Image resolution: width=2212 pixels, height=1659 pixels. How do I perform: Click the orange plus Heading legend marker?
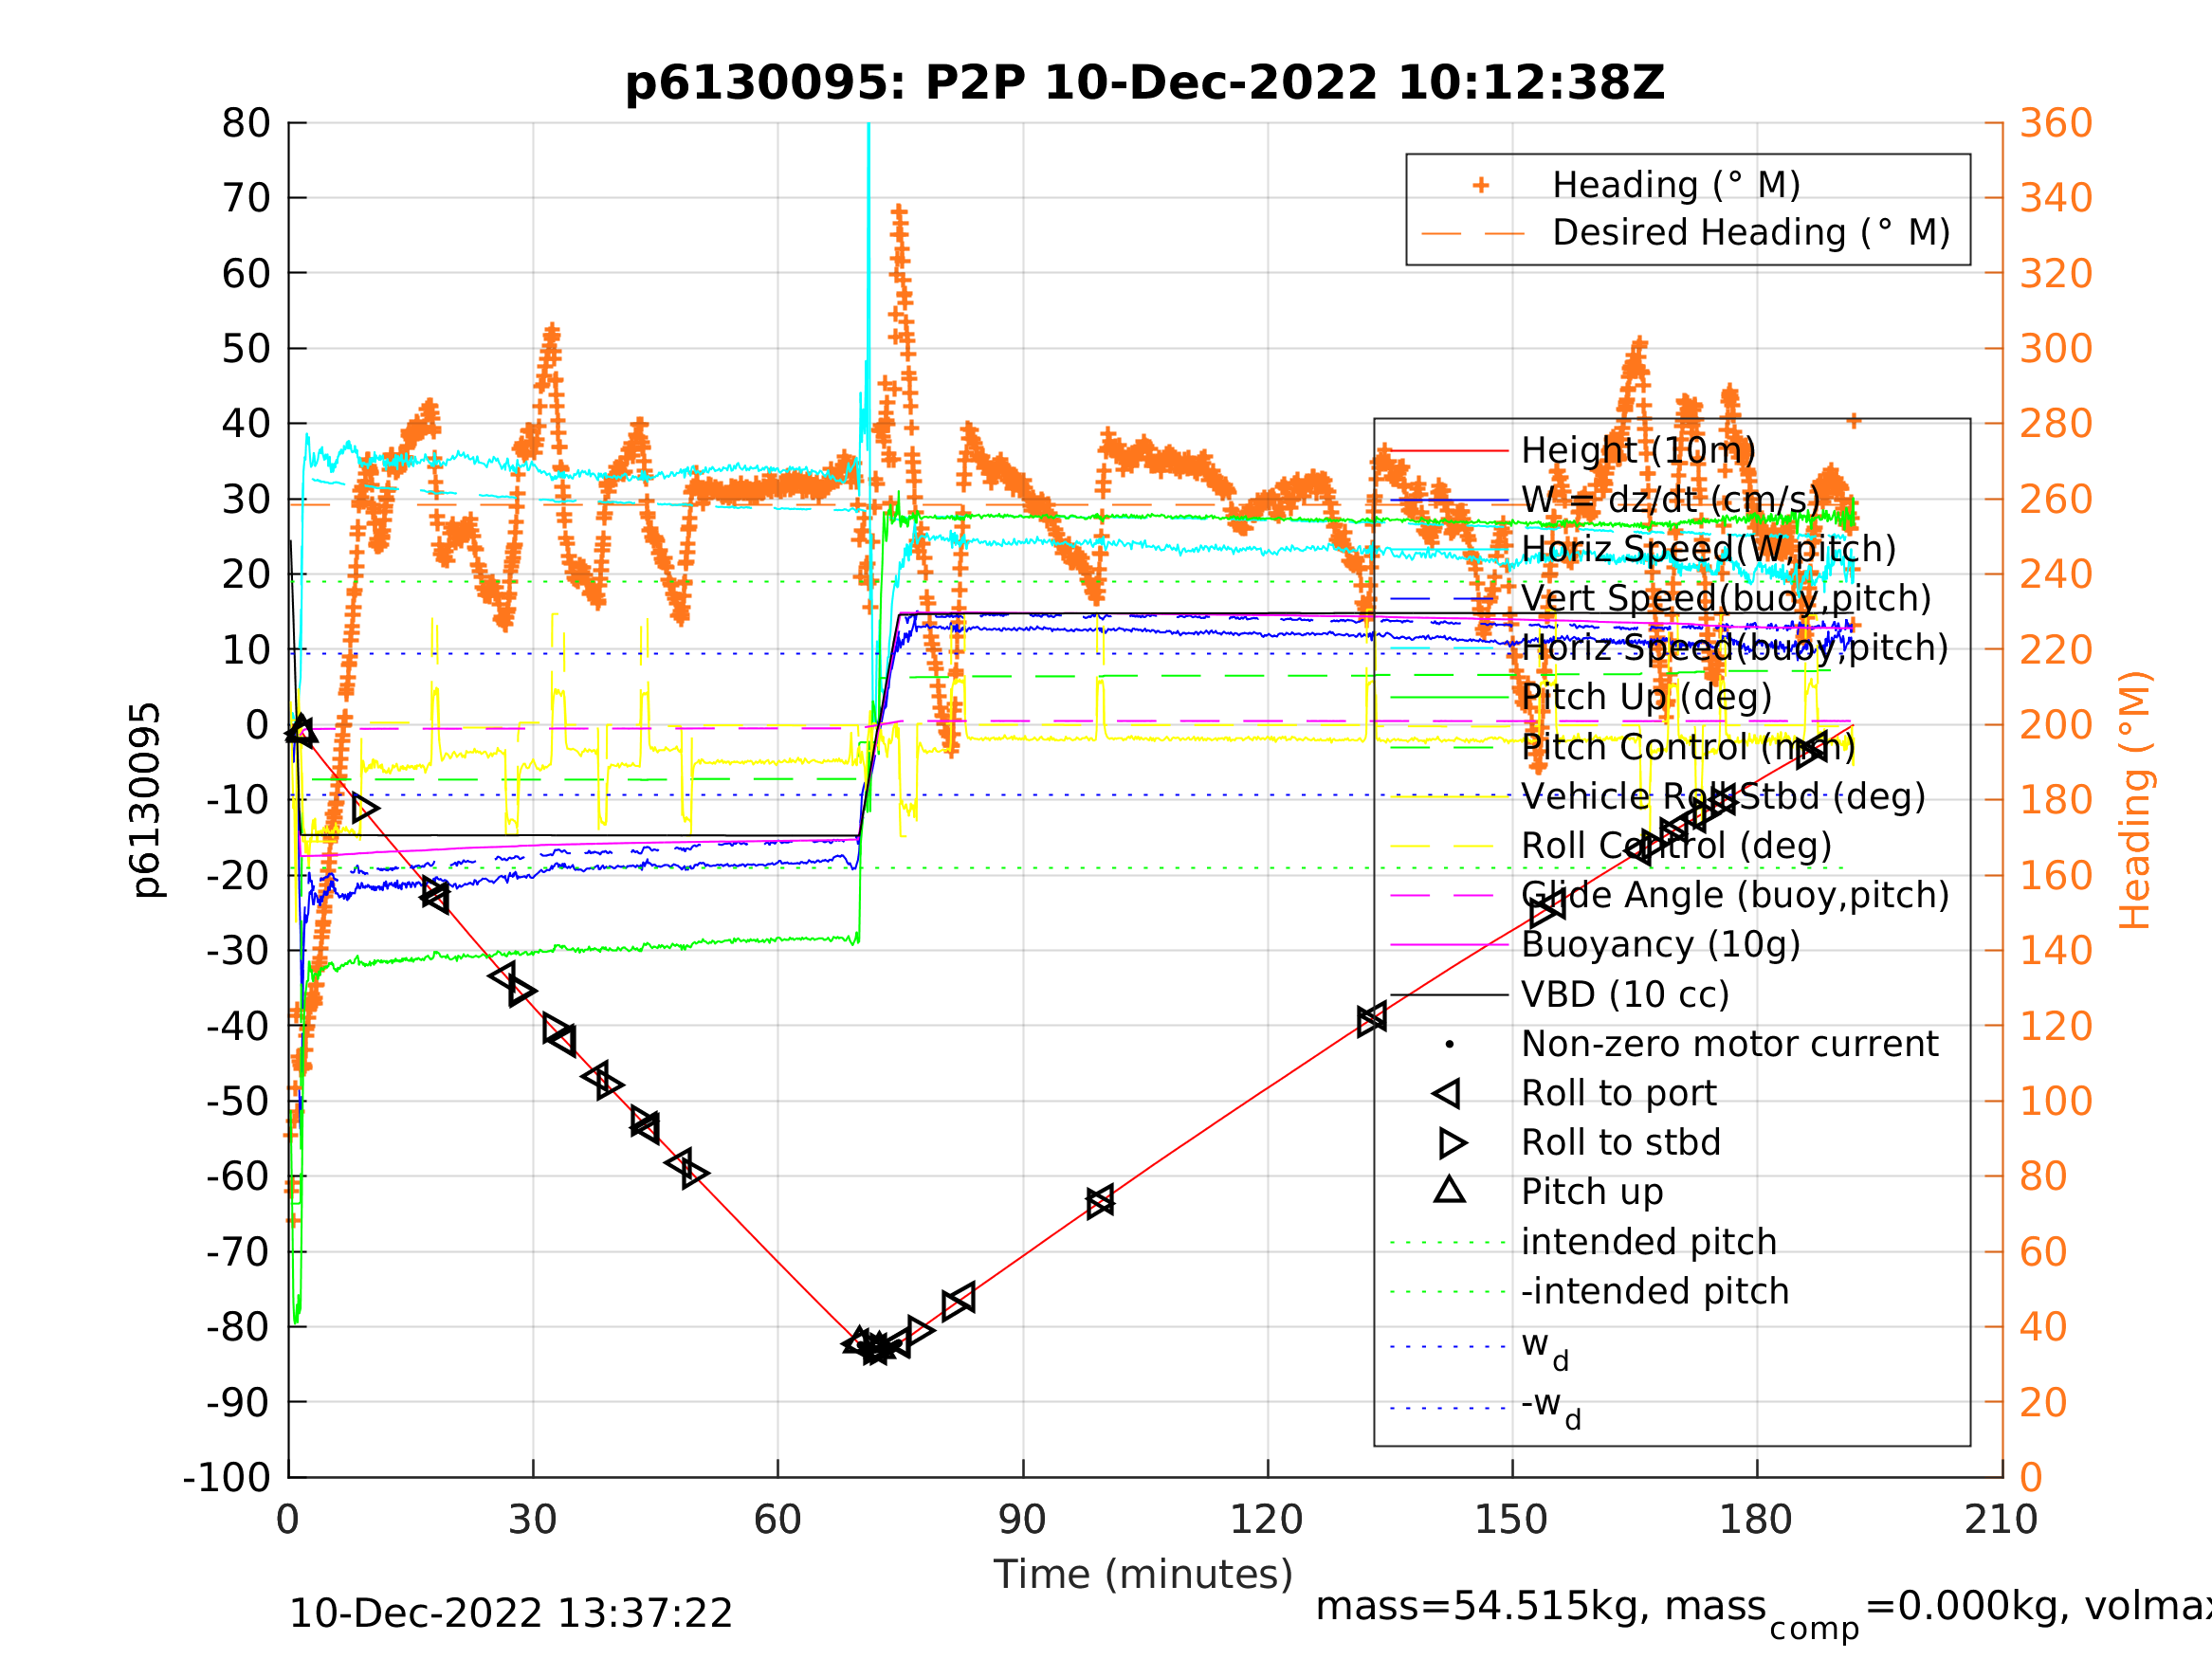coord(1481,185)
